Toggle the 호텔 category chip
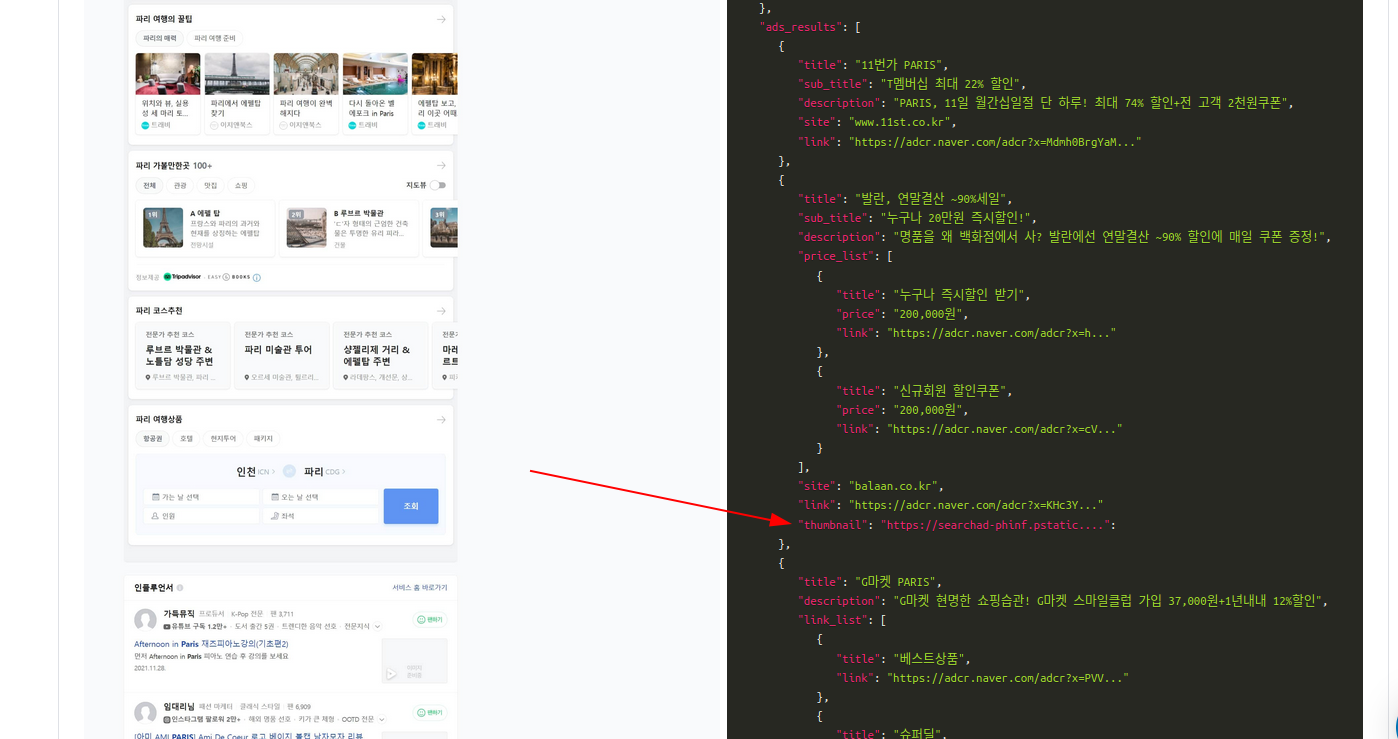The height and width of the screenshot is (739, 1398). point(185,438)
